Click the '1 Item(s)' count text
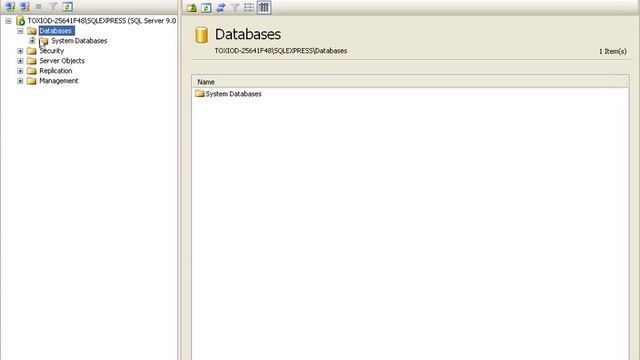 point(613,51)
